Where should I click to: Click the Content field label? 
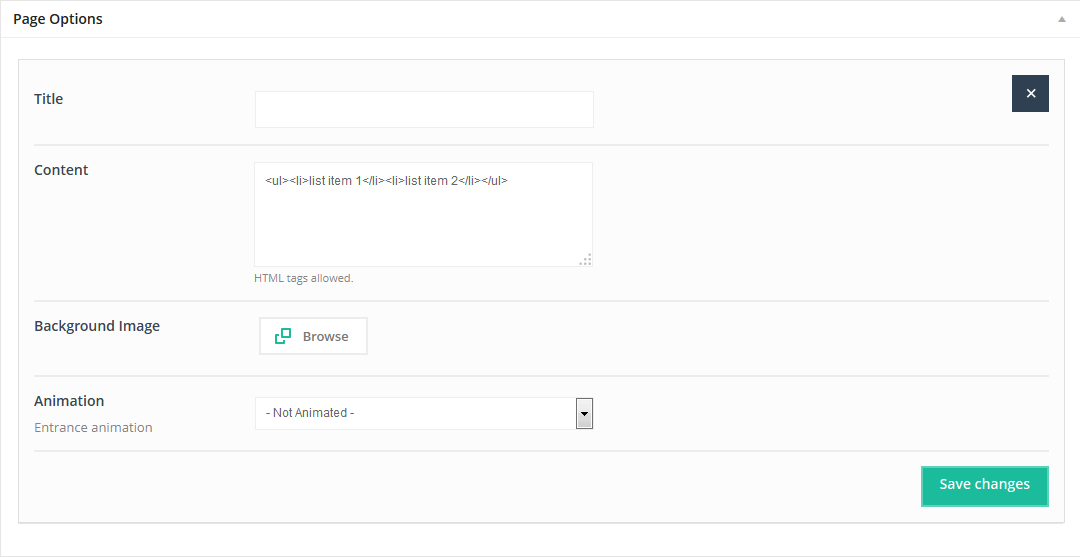pos(61,170)
